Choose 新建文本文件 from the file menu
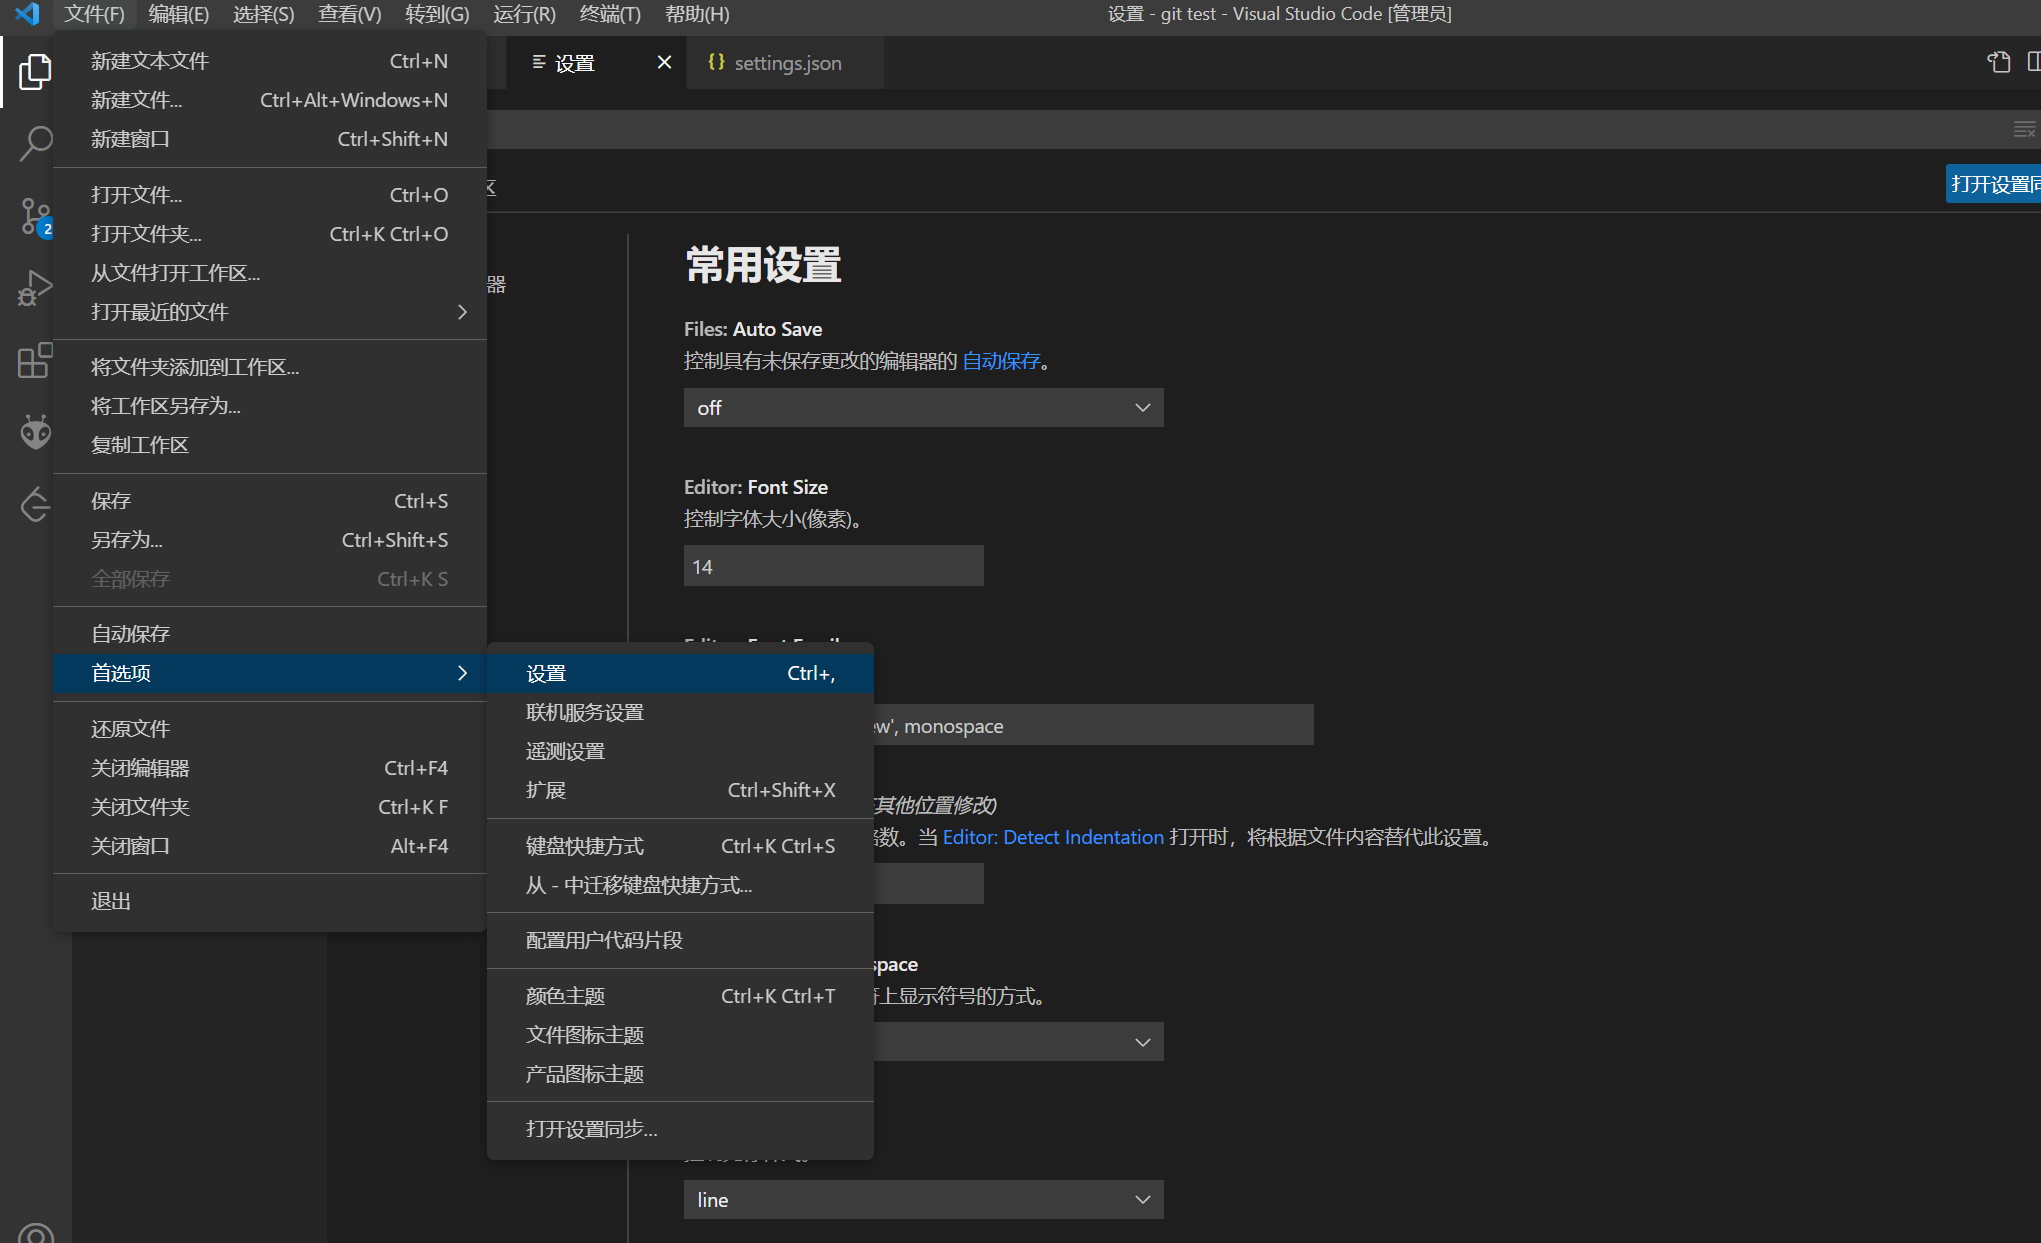2041x1243 pixels. (270, 61)
